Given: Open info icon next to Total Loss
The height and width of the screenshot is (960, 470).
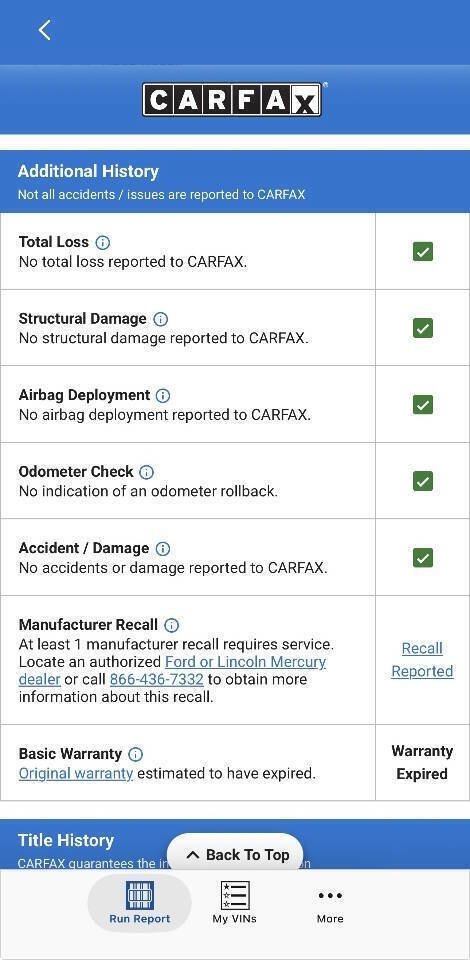Looking at the screenshot, I should pyautogui.click(x=103, y=242).
